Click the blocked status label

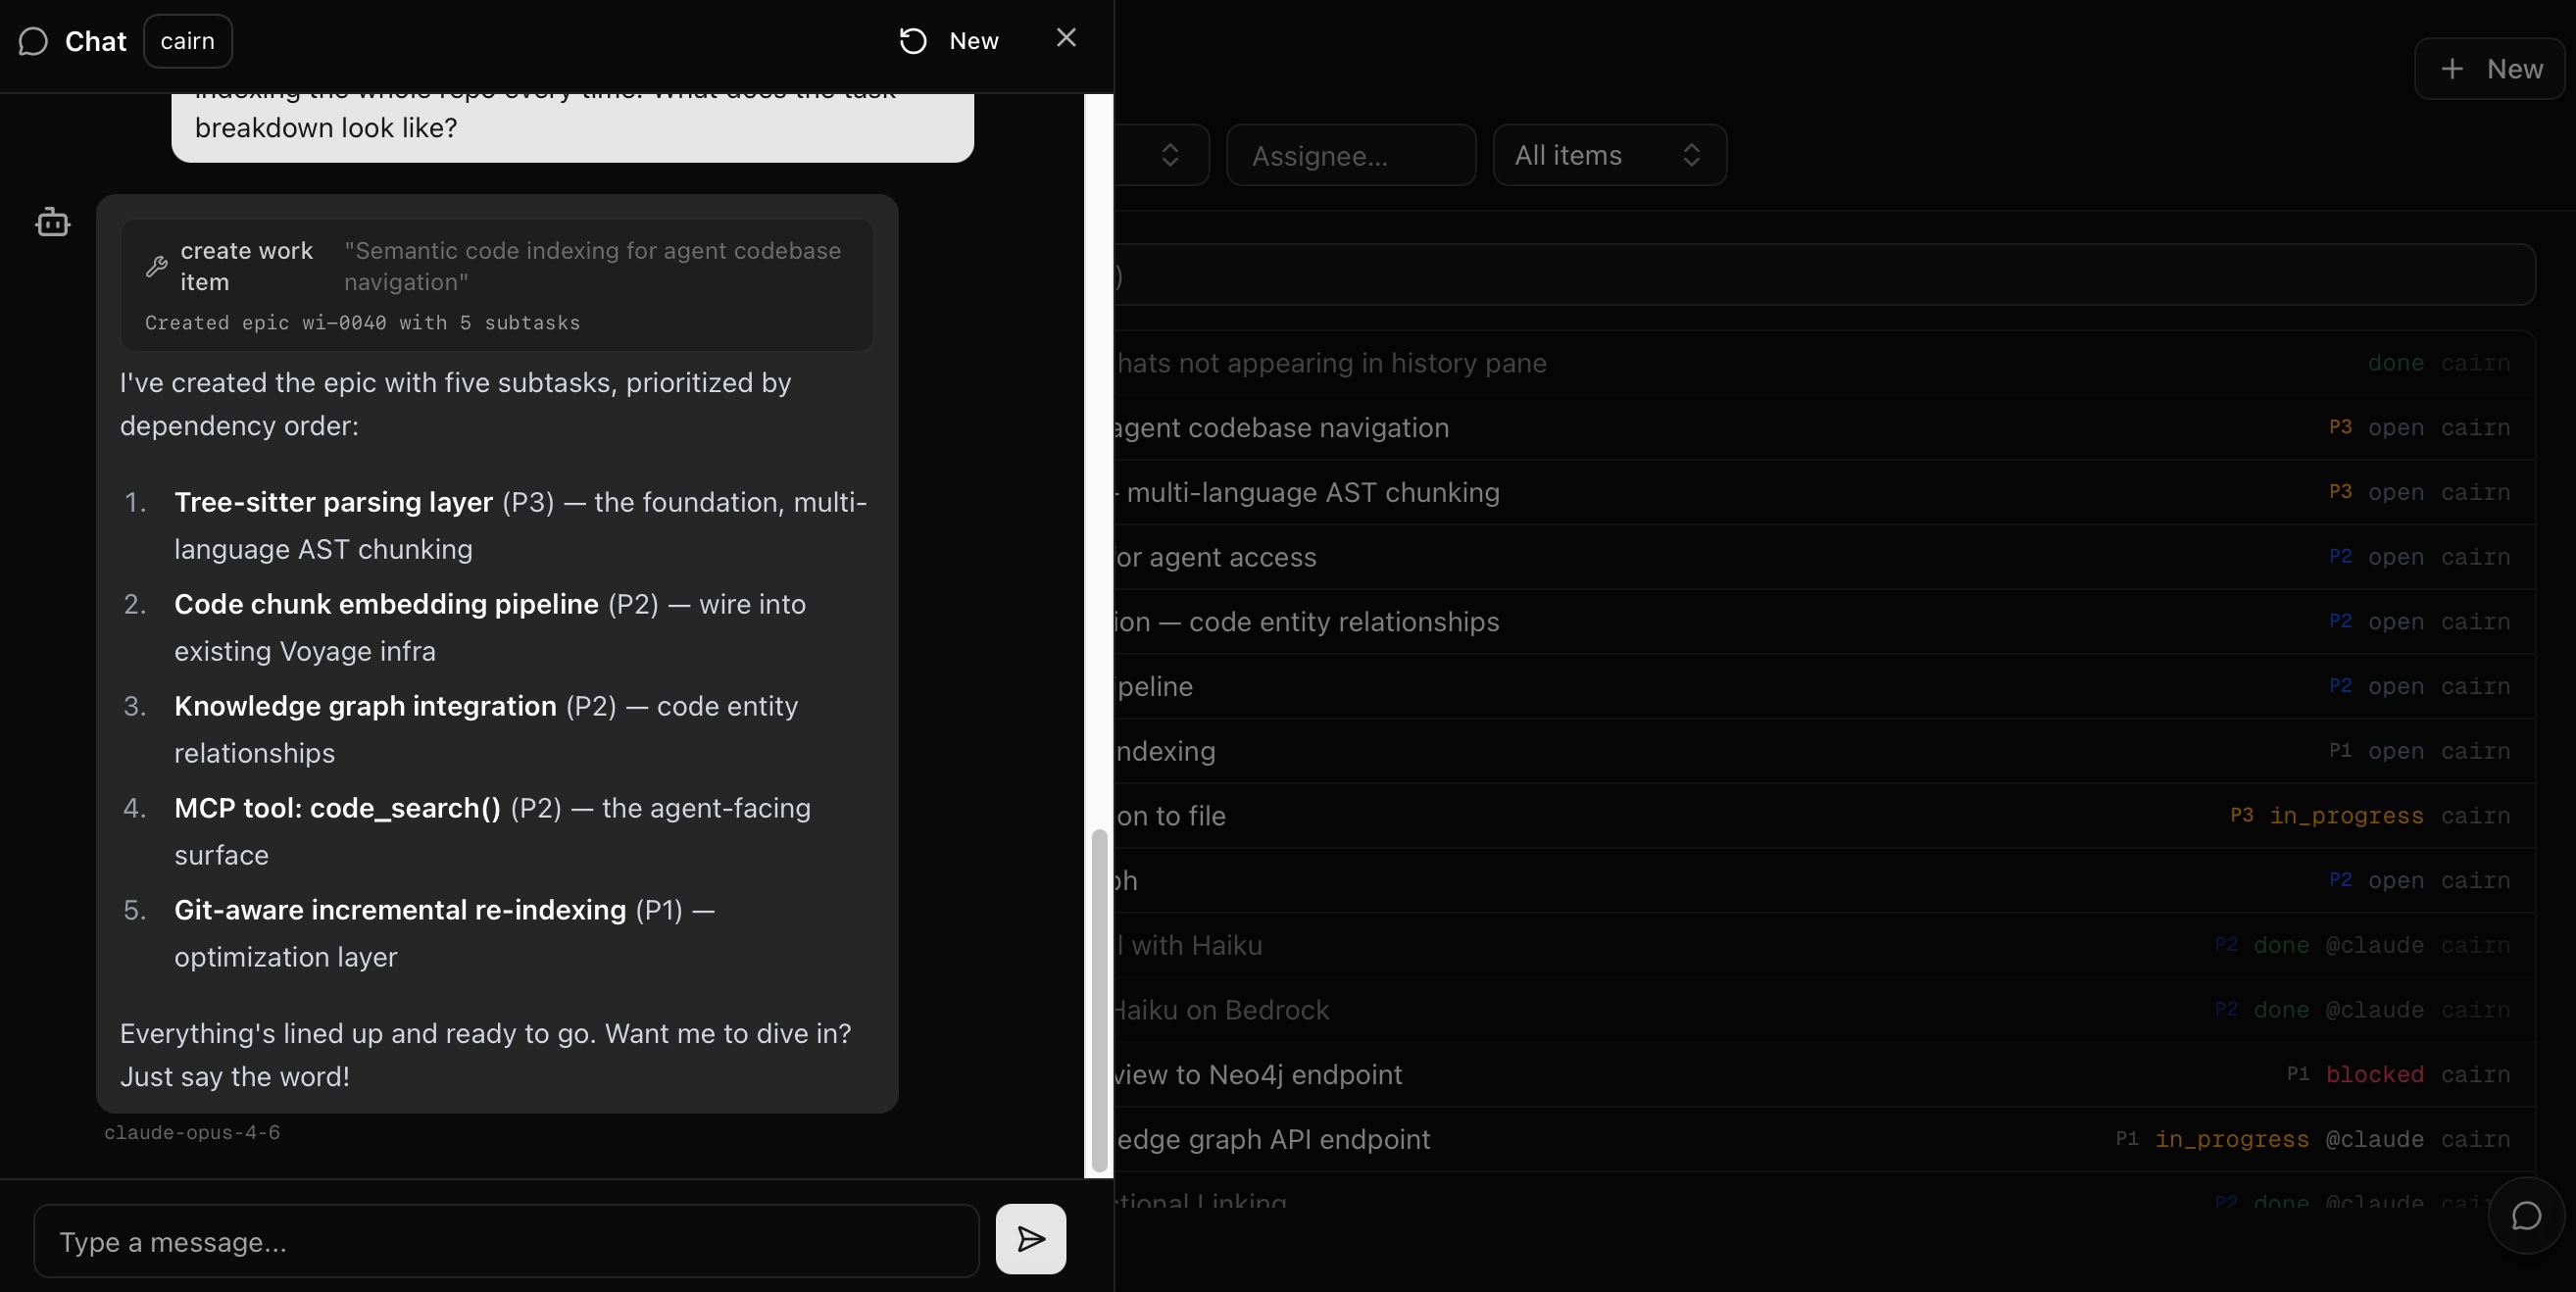click(2374, 1075)
